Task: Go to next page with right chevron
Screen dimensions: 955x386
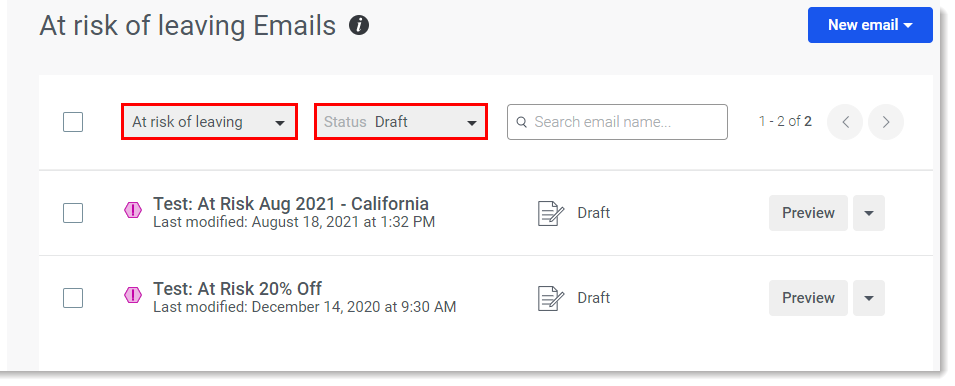Action: pos(886,122)
